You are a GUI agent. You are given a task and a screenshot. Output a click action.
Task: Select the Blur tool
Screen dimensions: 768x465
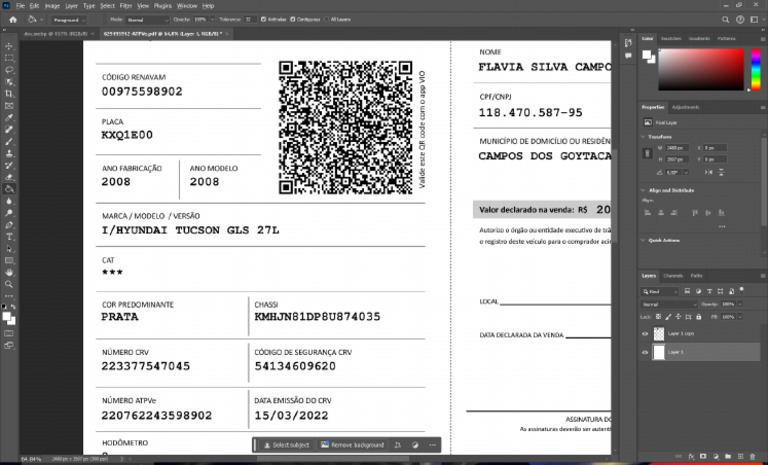pos(9,201)
